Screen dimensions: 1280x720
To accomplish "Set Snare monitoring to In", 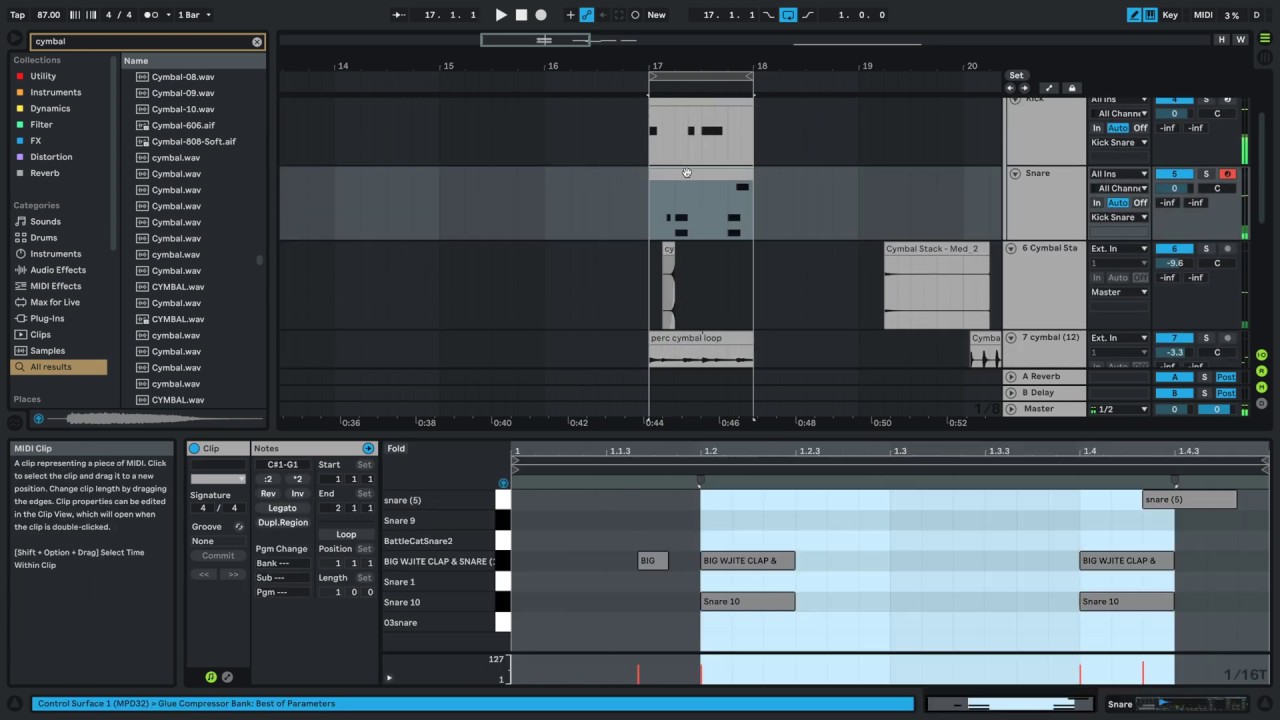I will 1097,203.
